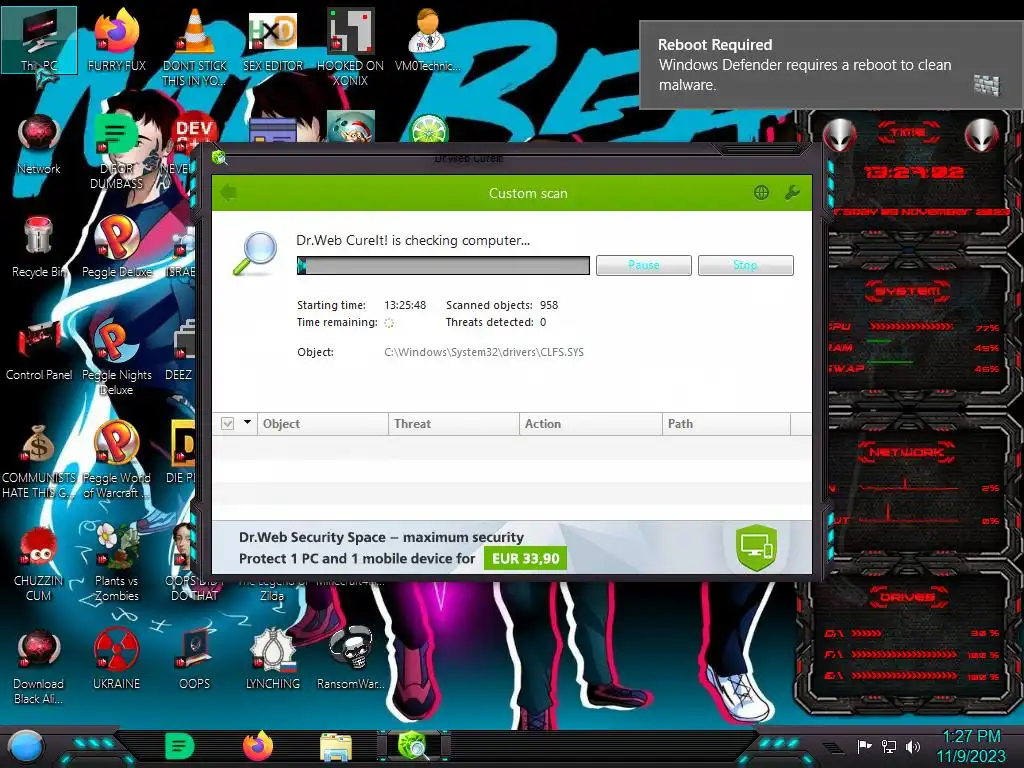Open Peggle World of Warcraft desktop icon
1024x768 pixels.
pyautogui.click(x=116, y=461)
